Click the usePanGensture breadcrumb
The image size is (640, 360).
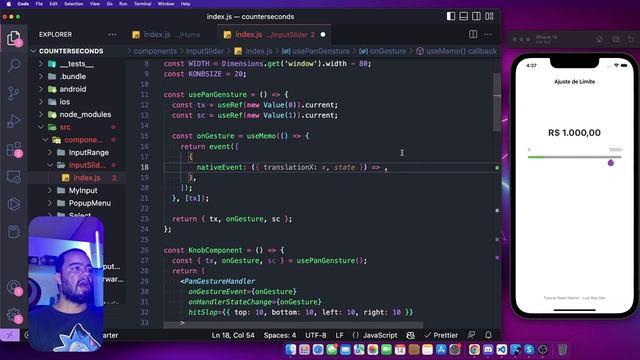click(x=316, y=51)
